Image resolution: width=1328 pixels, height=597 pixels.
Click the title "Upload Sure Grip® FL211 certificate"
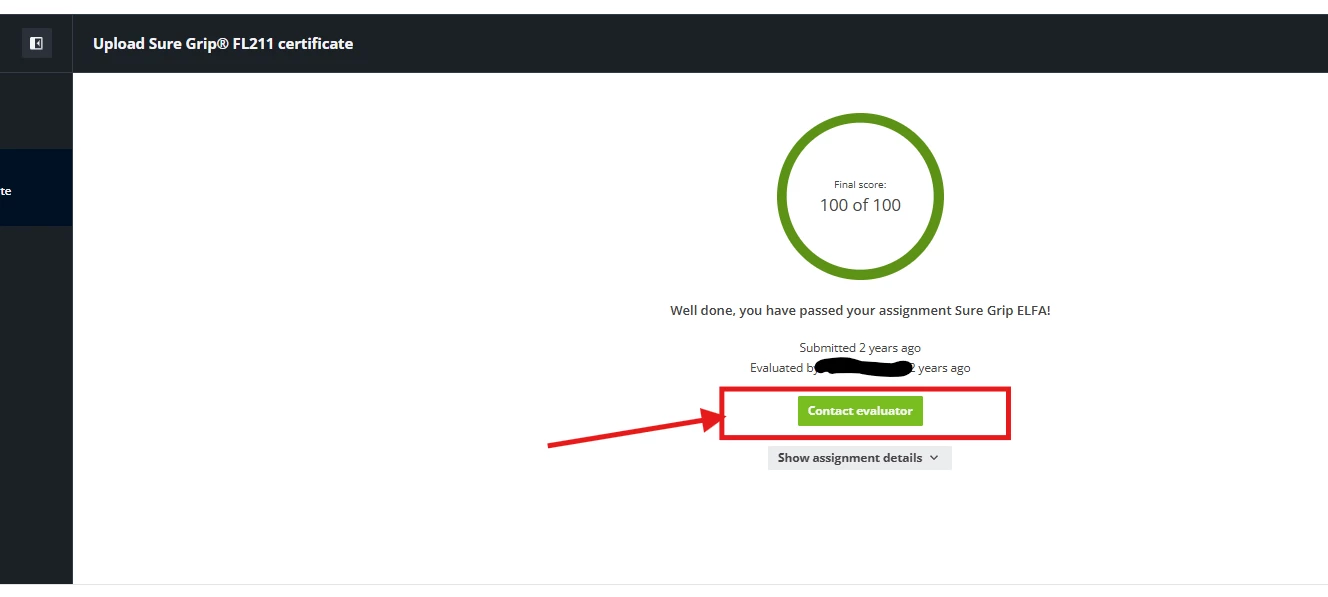point(223,44)
